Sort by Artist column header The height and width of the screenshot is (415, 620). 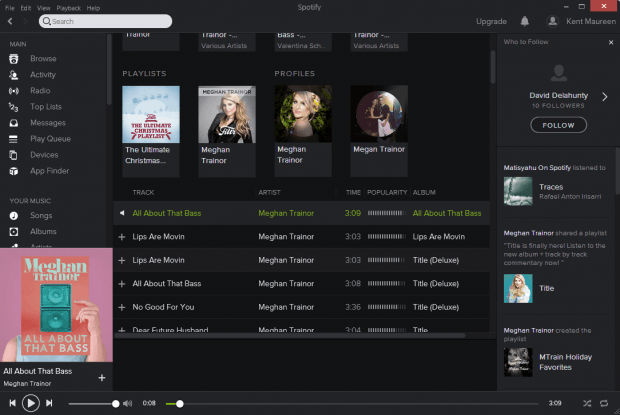tap(269, 192)
